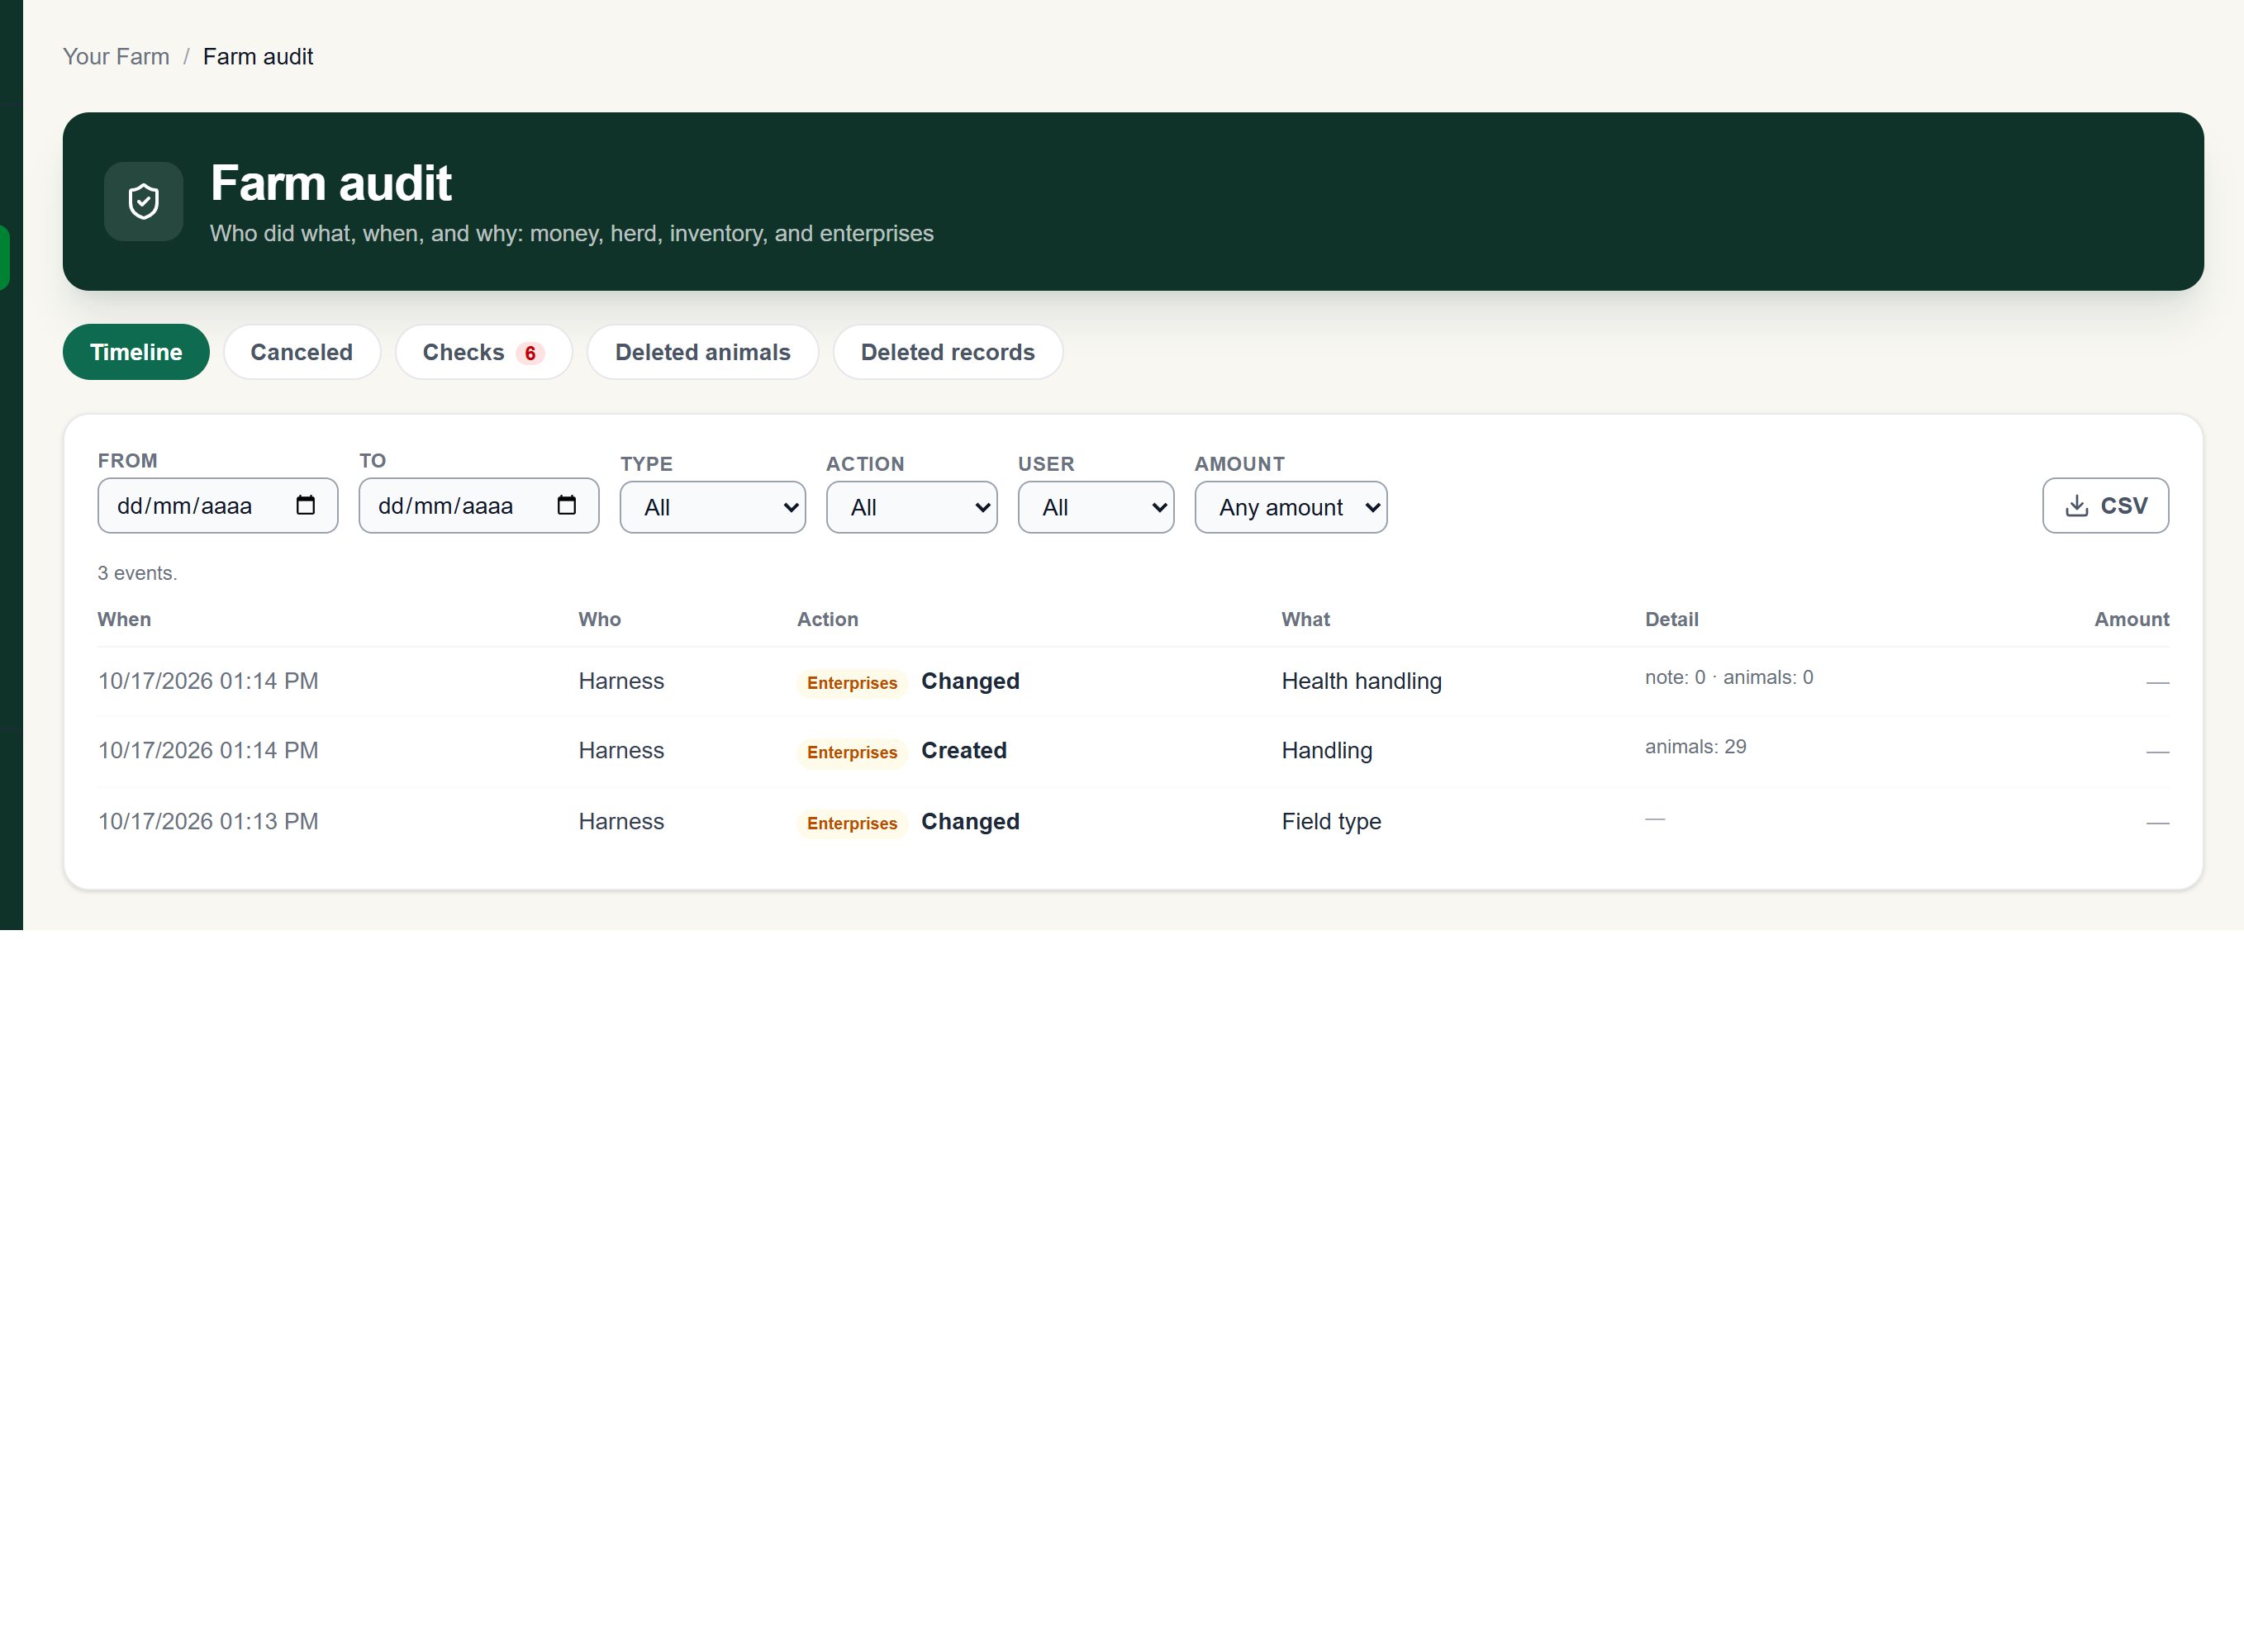Image resolution: width=2244 pixels, height=1652 pixels.
Task: Click the Detail column header
Action: (x=1671, y=619)
